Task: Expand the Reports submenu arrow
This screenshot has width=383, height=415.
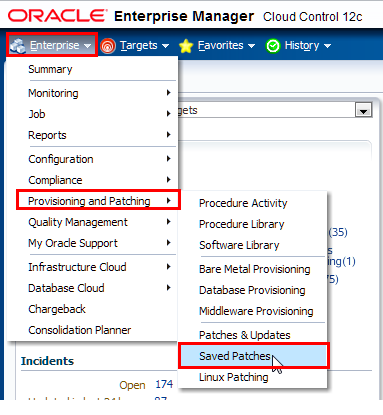Action: tap(168, 135)
